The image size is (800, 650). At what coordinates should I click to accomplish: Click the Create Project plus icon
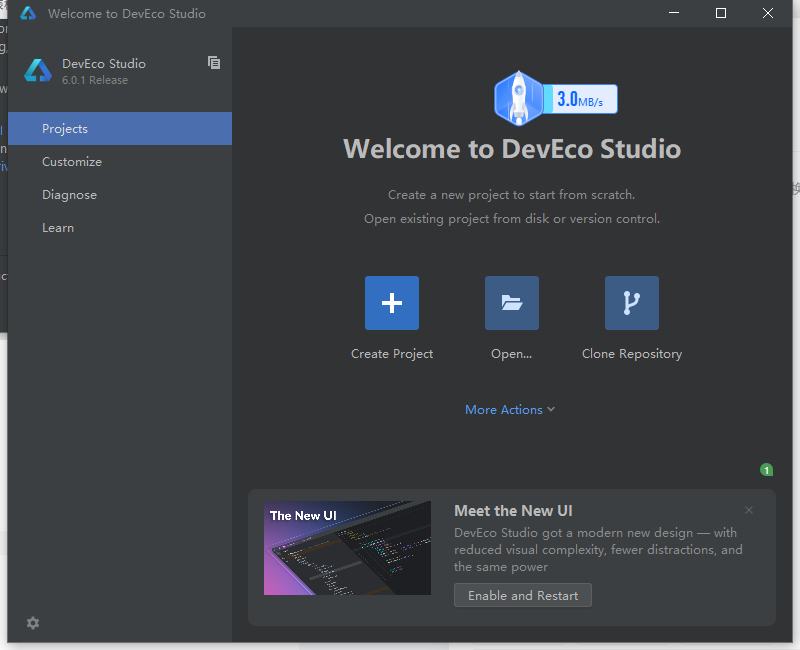[391, 303]
